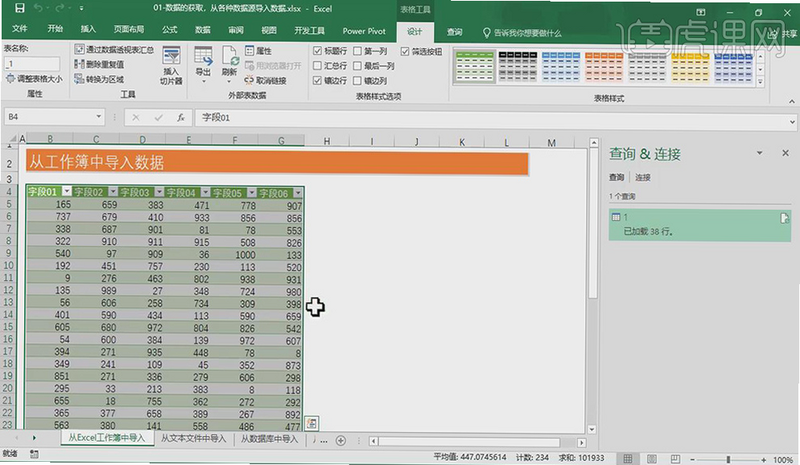Open the 查询 Query ribbon tab
Viewport: 800px width, 465px height.
point(454,32)
